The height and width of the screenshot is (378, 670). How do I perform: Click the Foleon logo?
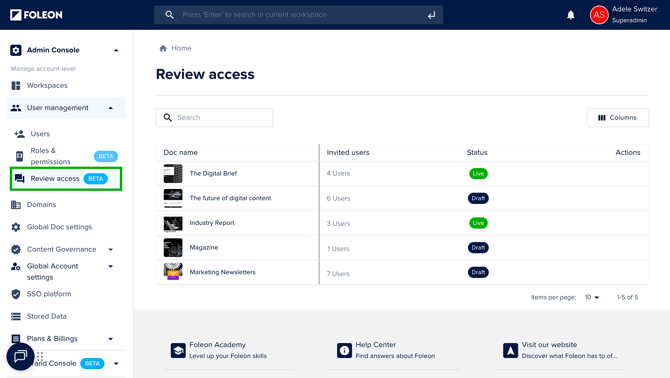(36, 15)
